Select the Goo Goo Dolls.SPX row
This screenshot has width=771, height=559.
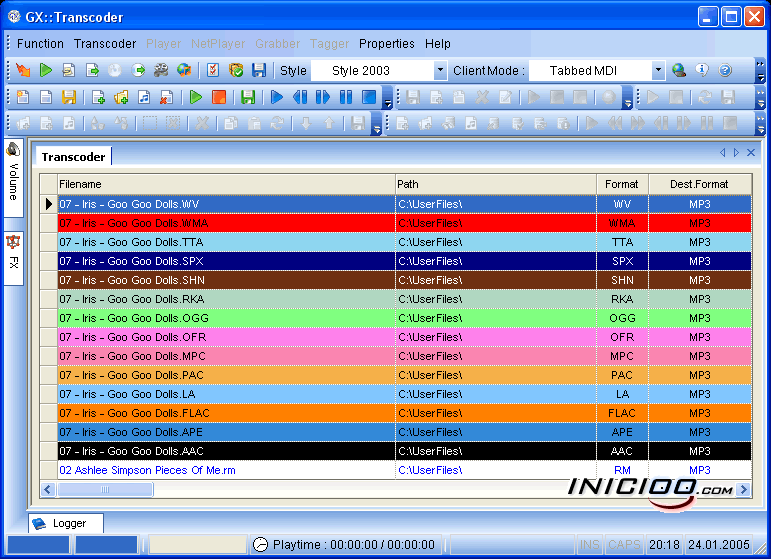point(404,261)
